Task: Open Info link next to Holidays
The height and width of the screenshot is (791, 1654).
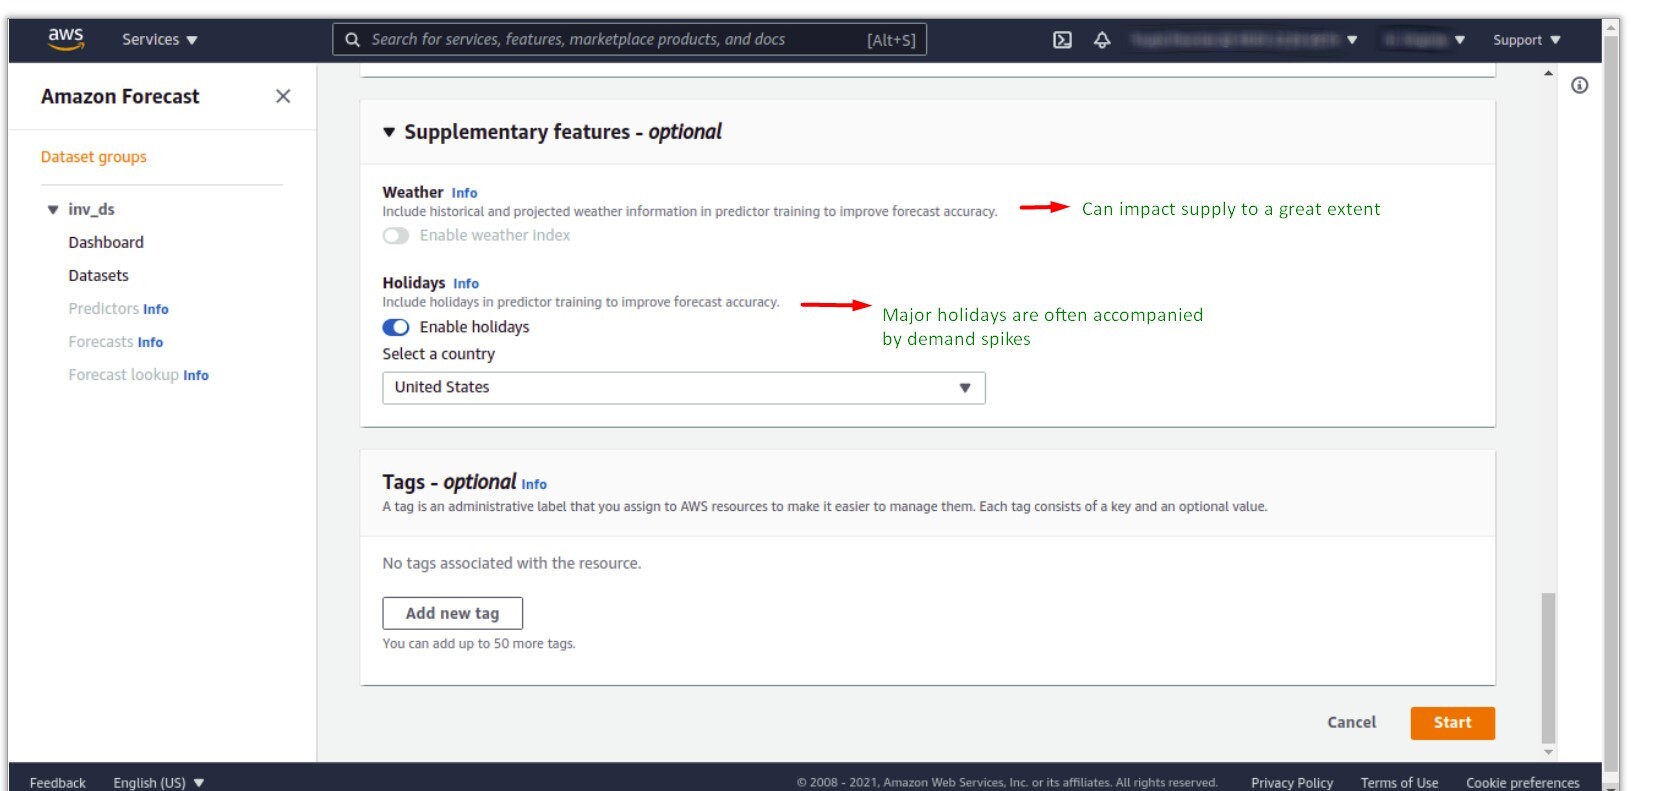Action: [x=466, y=284]
